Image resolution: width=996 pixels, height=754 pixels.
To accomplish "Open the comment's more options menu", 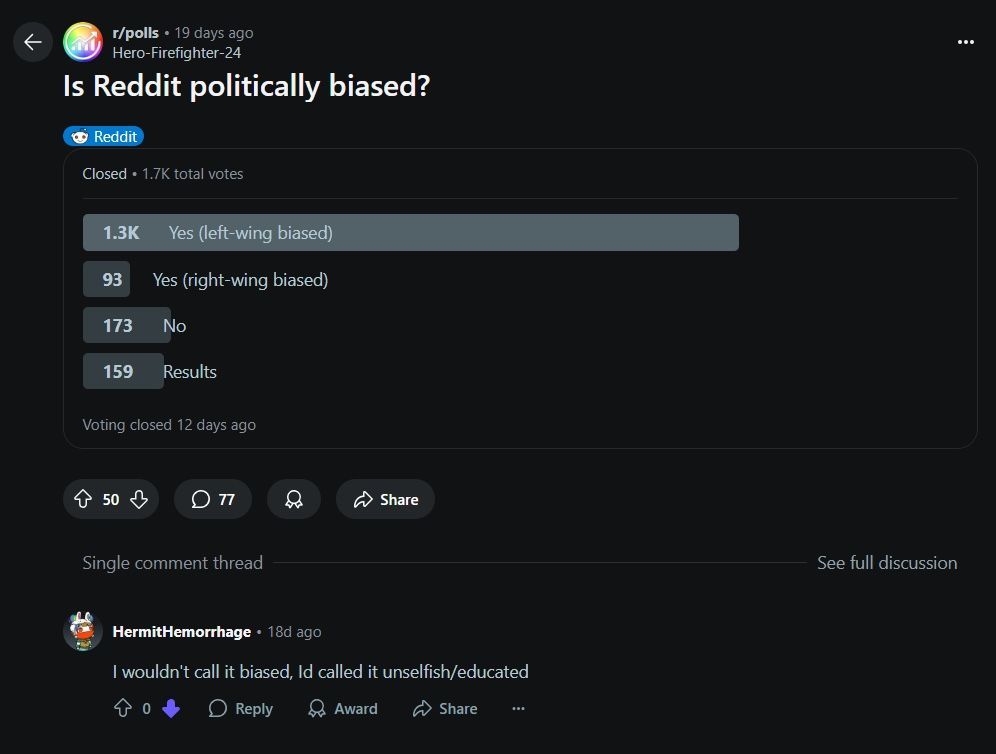I will [x=518, y=708].
